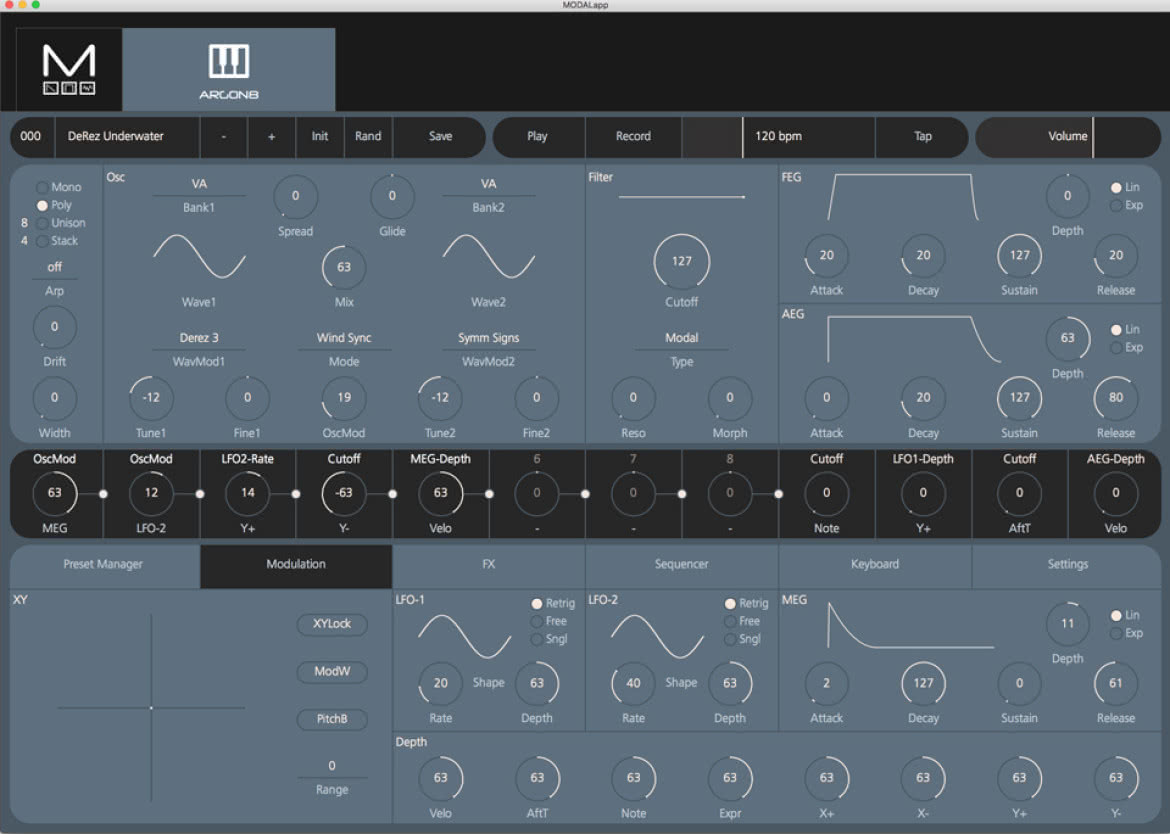Save the current preset
Image resolution: width=1170 pixels, height=834 pixels.
click(440, 137)
